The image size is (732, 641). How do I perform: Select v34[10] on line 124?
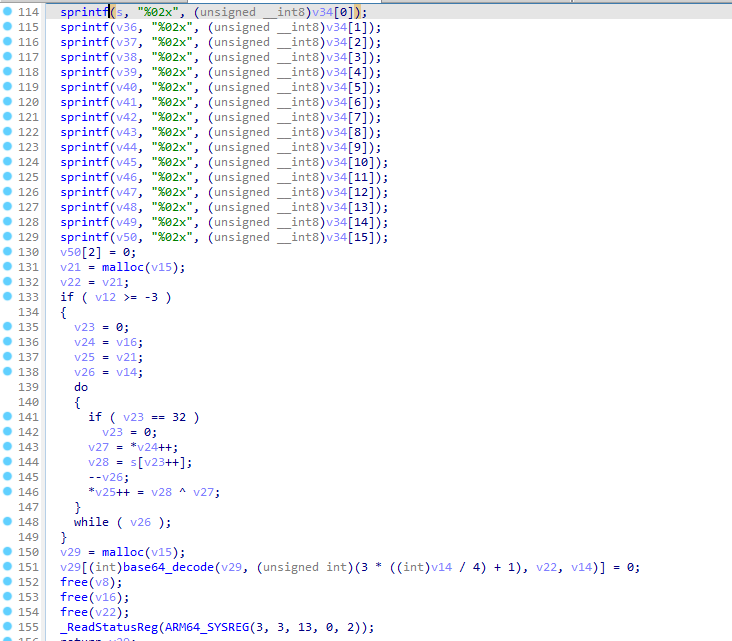pos(350,162)
